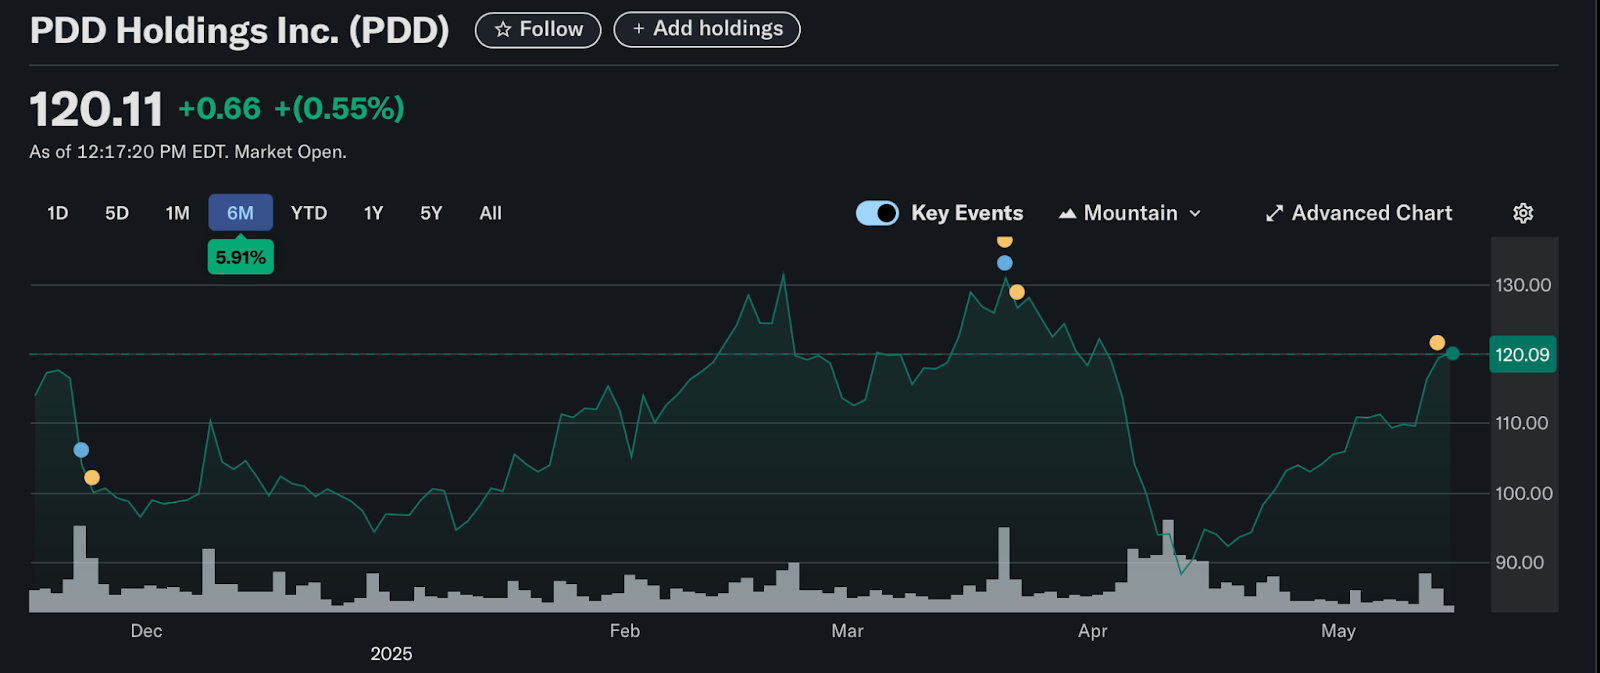Click the 5.91% six-month return badge
This screenshot has width=1600, height=673.
point(241,257)
